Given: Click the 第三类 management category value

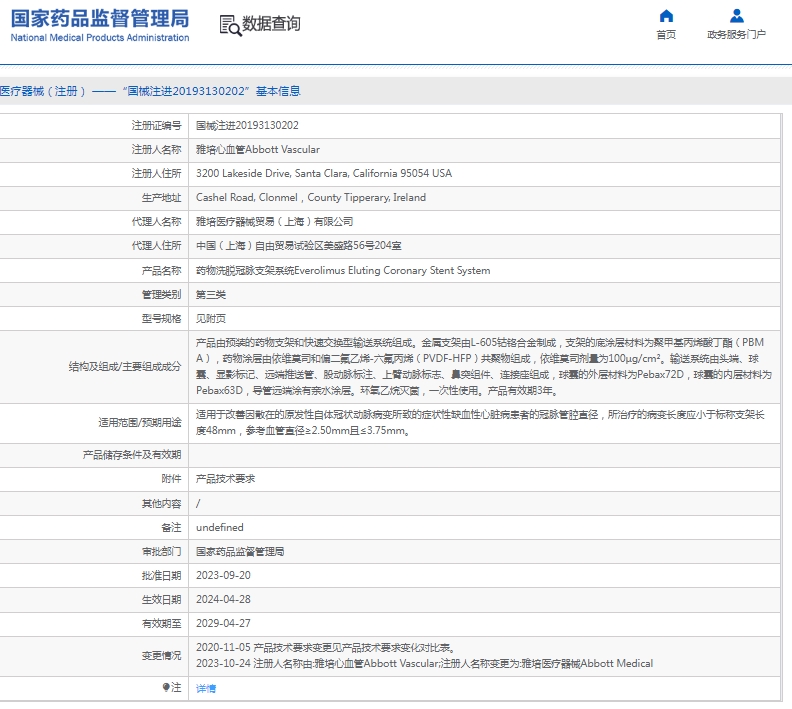Looking at the screenshot, I should point(211,294).
